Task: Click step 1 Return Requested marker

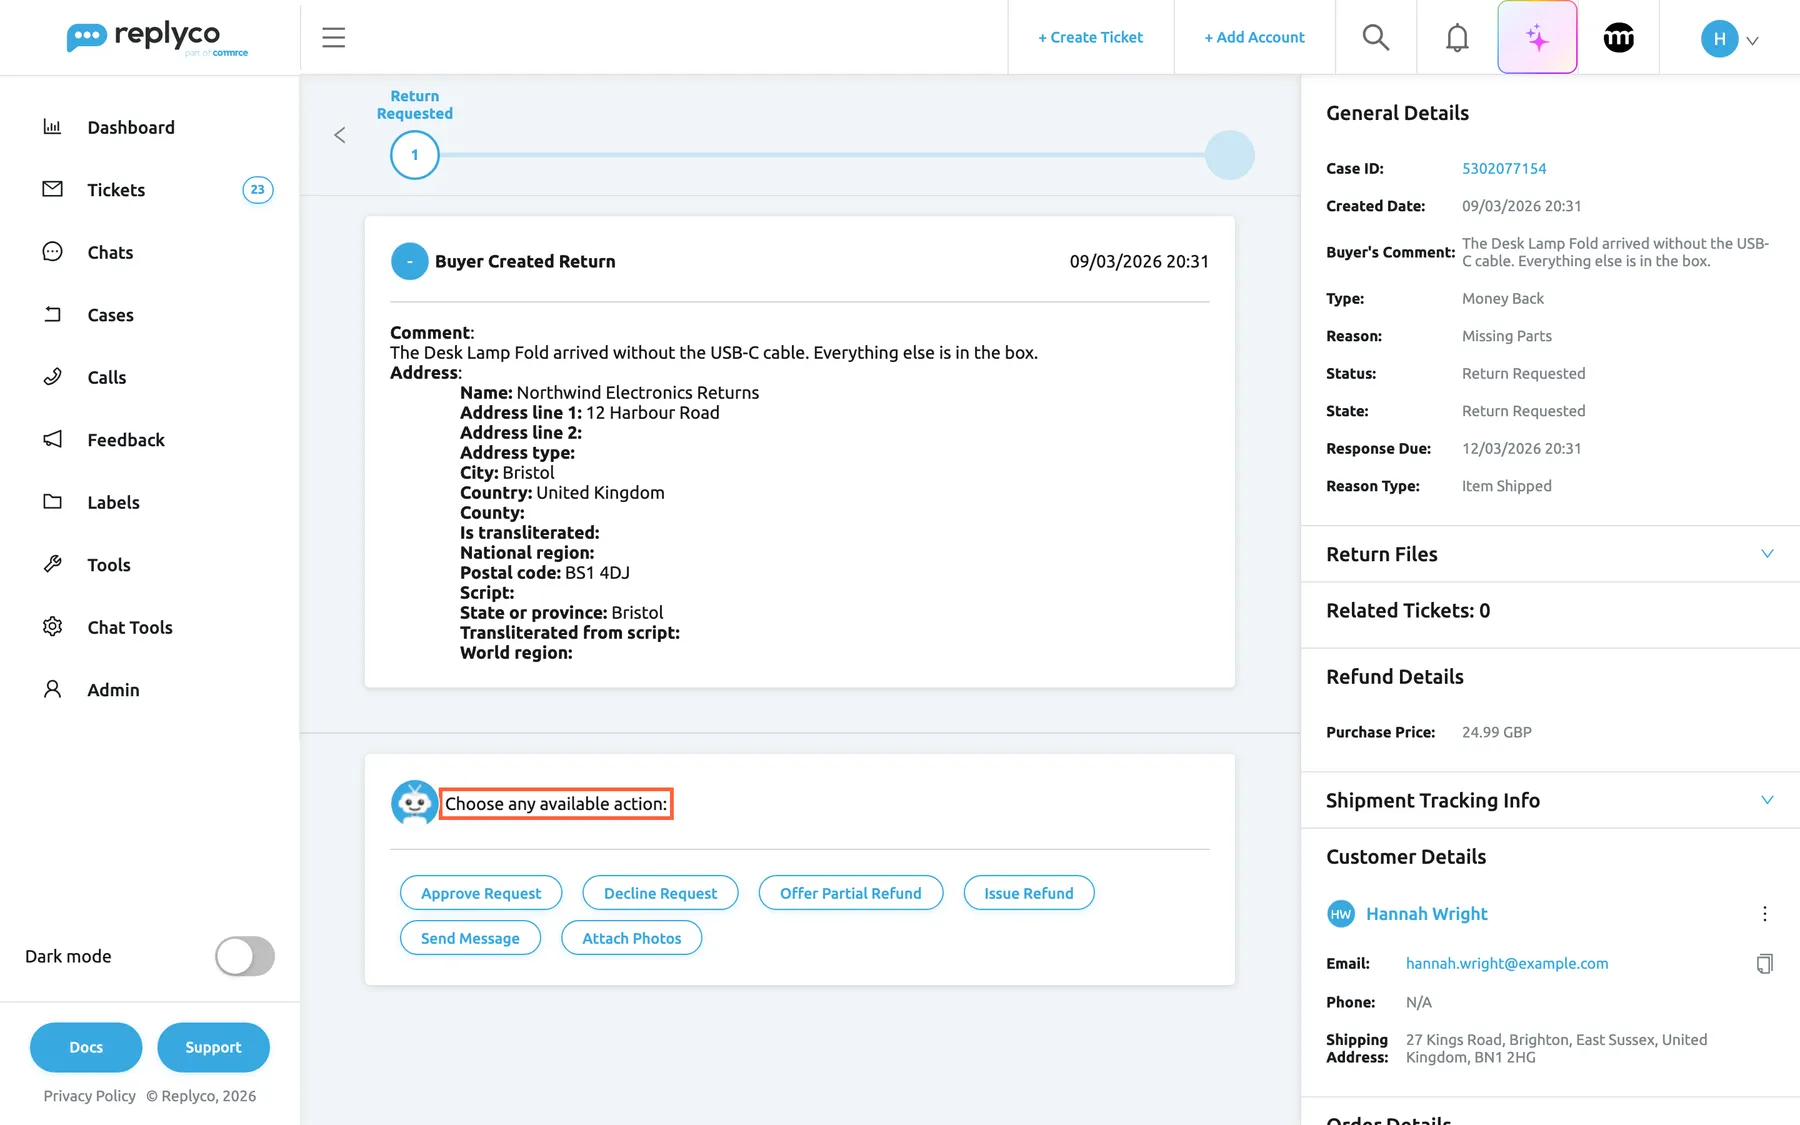Action: 415,155
